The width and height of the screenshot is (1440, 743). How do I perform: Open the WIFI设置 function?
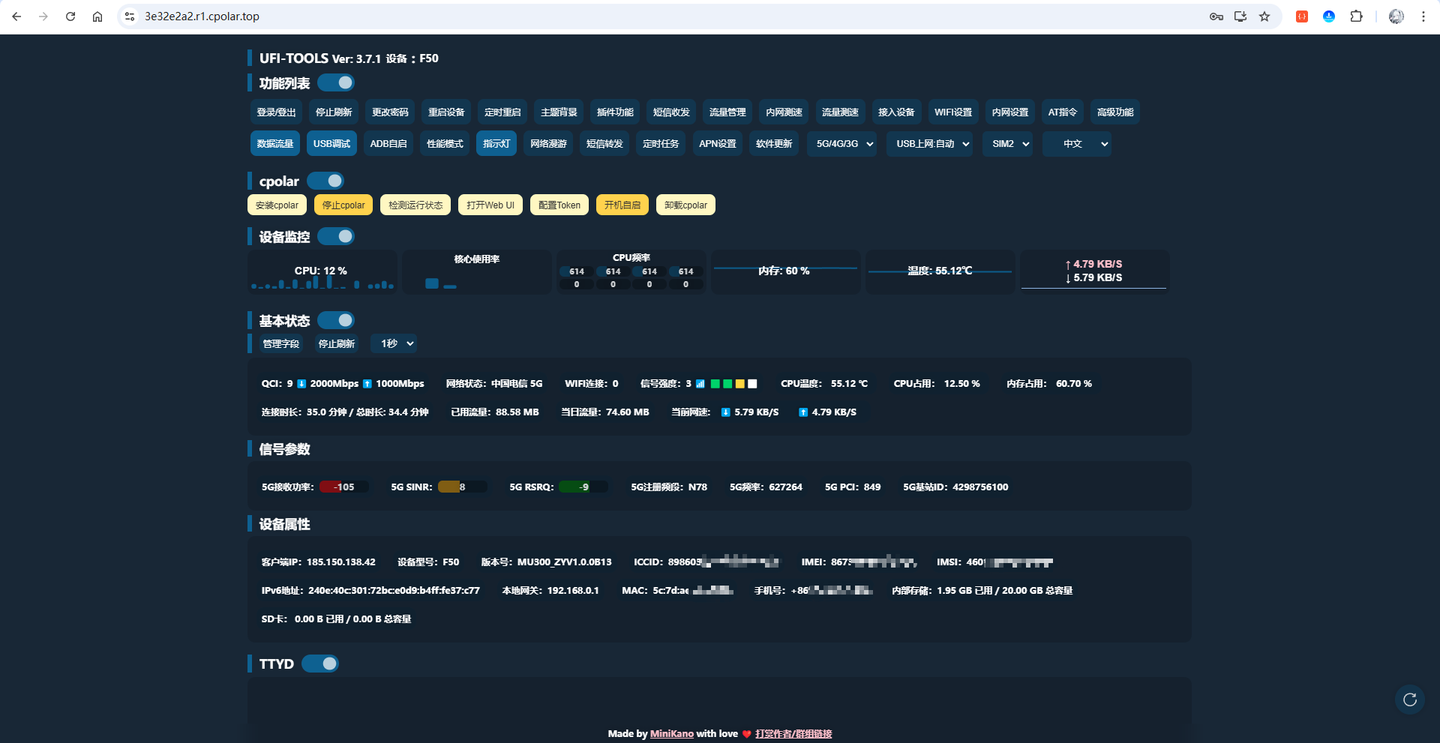coord(953,112)
